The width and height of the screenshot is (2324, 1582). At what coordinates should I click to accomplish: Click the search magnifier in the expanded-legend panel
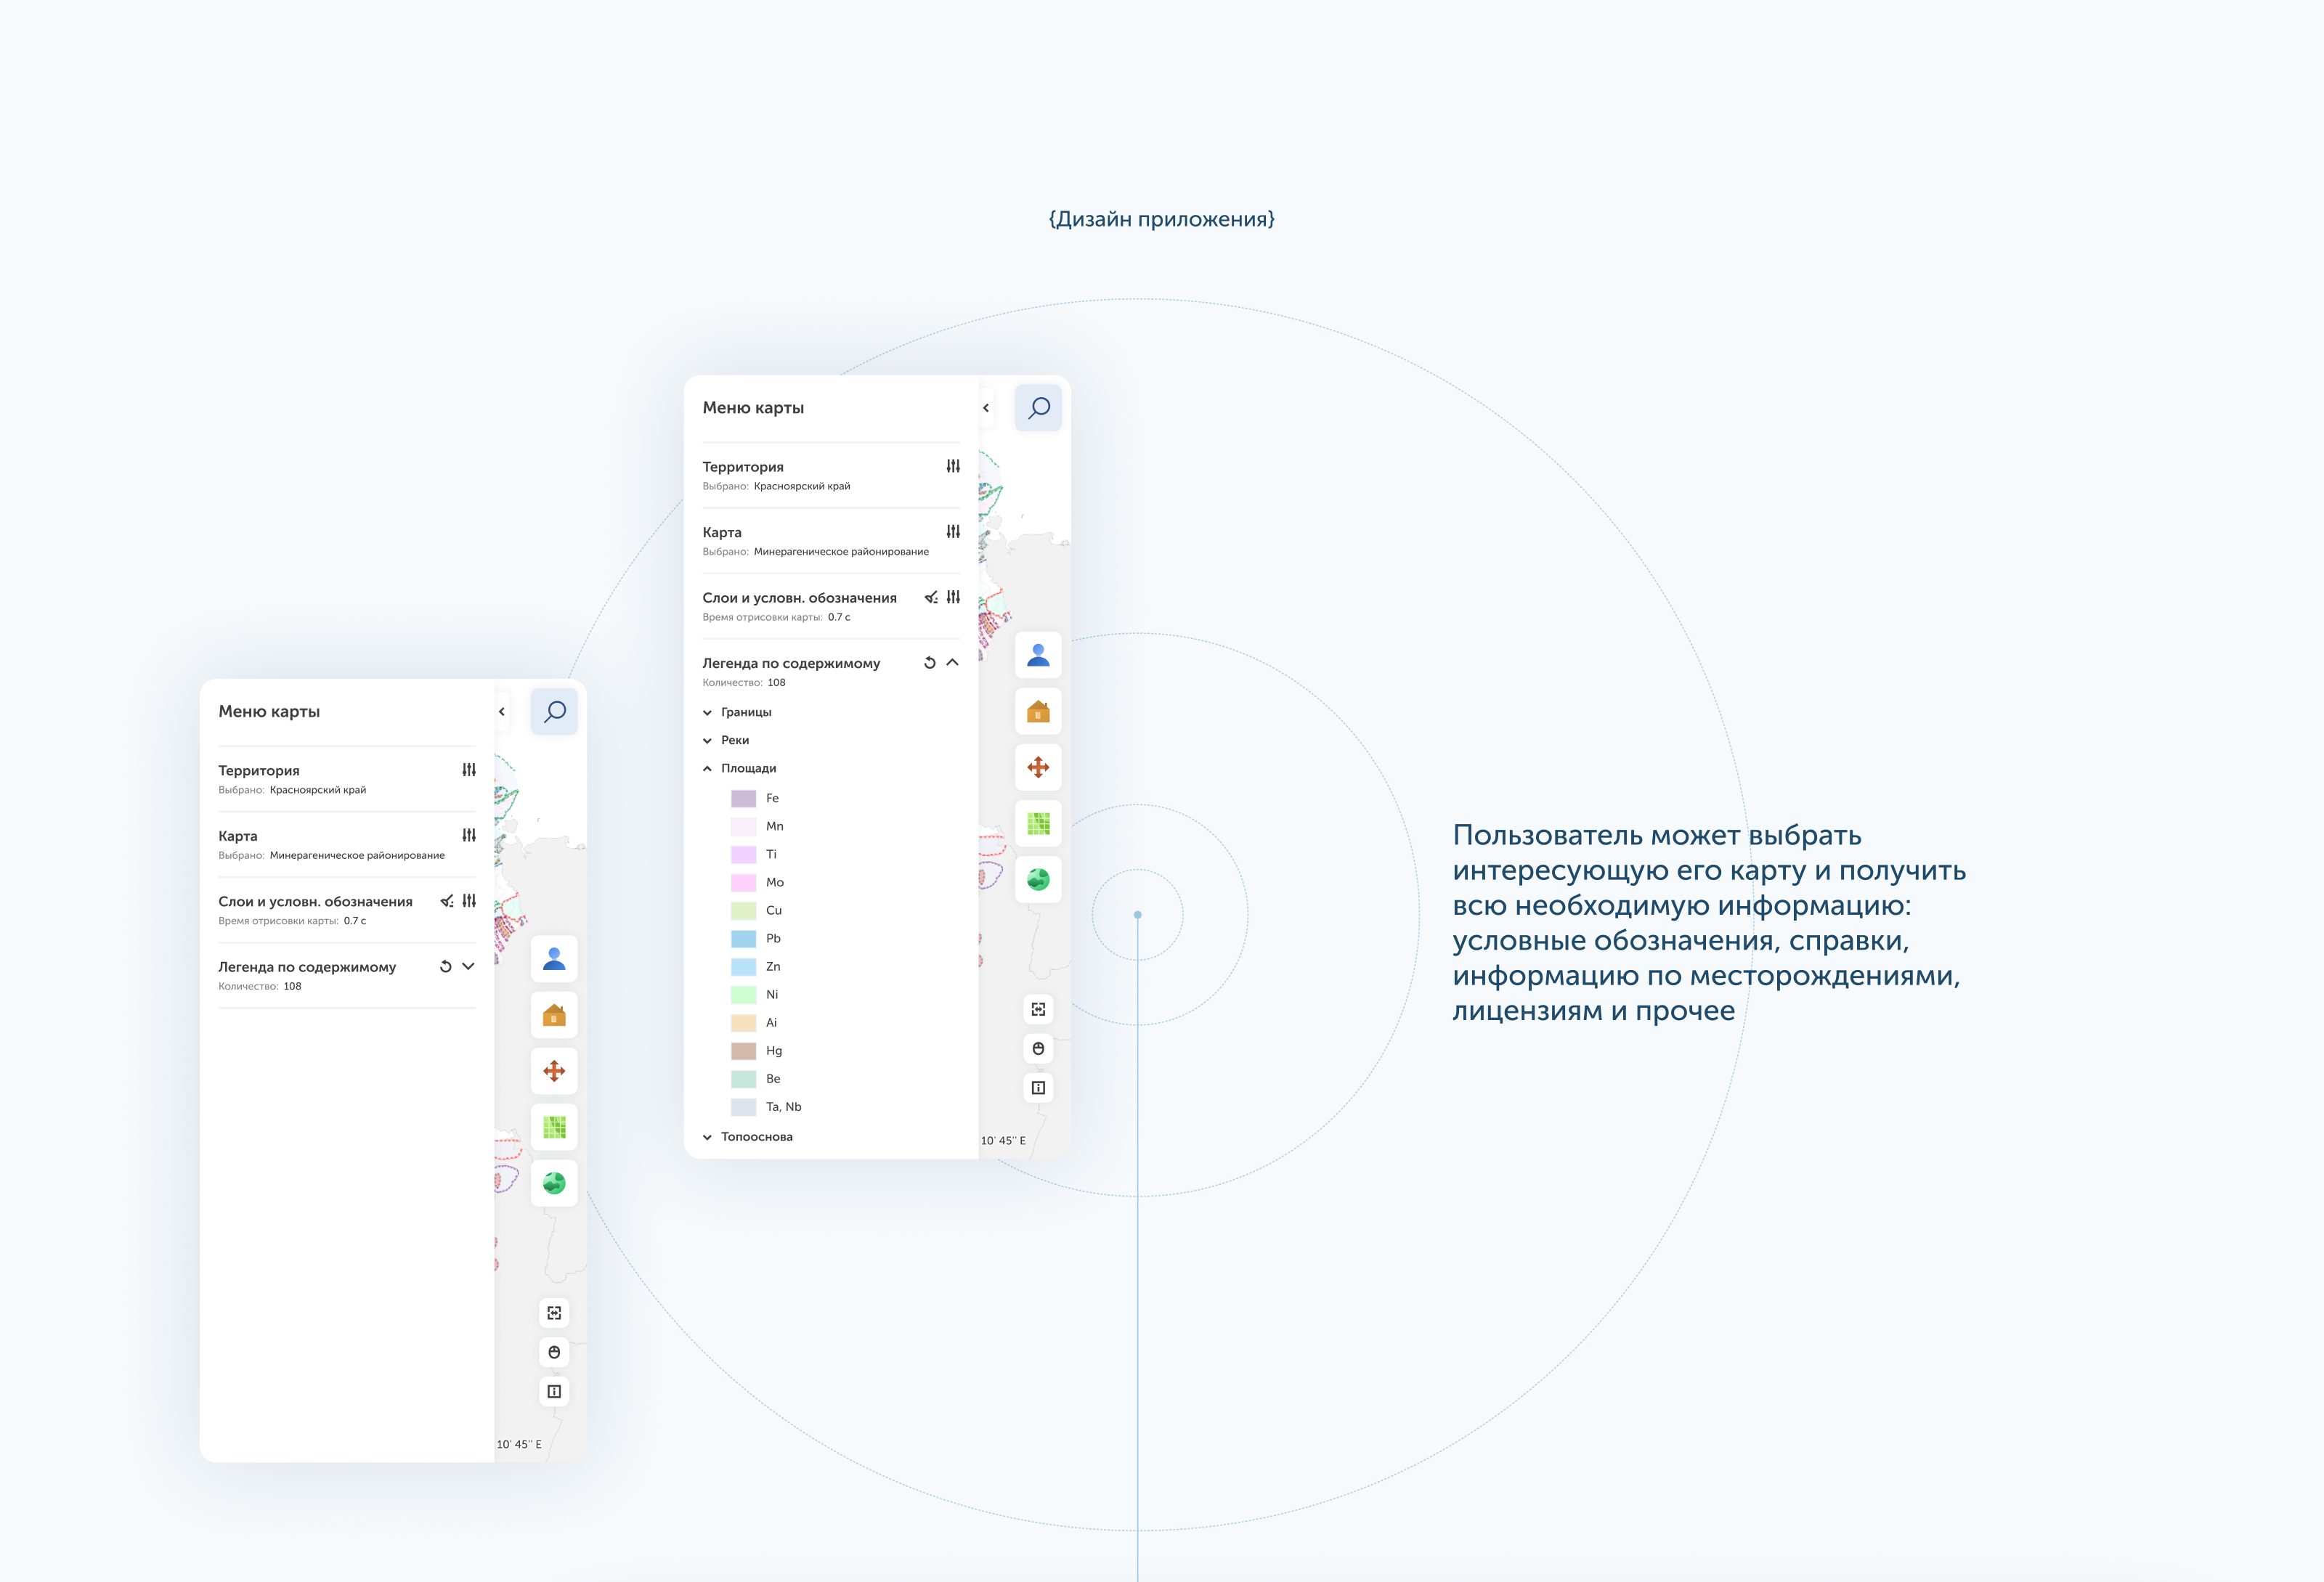point(1038,408)
